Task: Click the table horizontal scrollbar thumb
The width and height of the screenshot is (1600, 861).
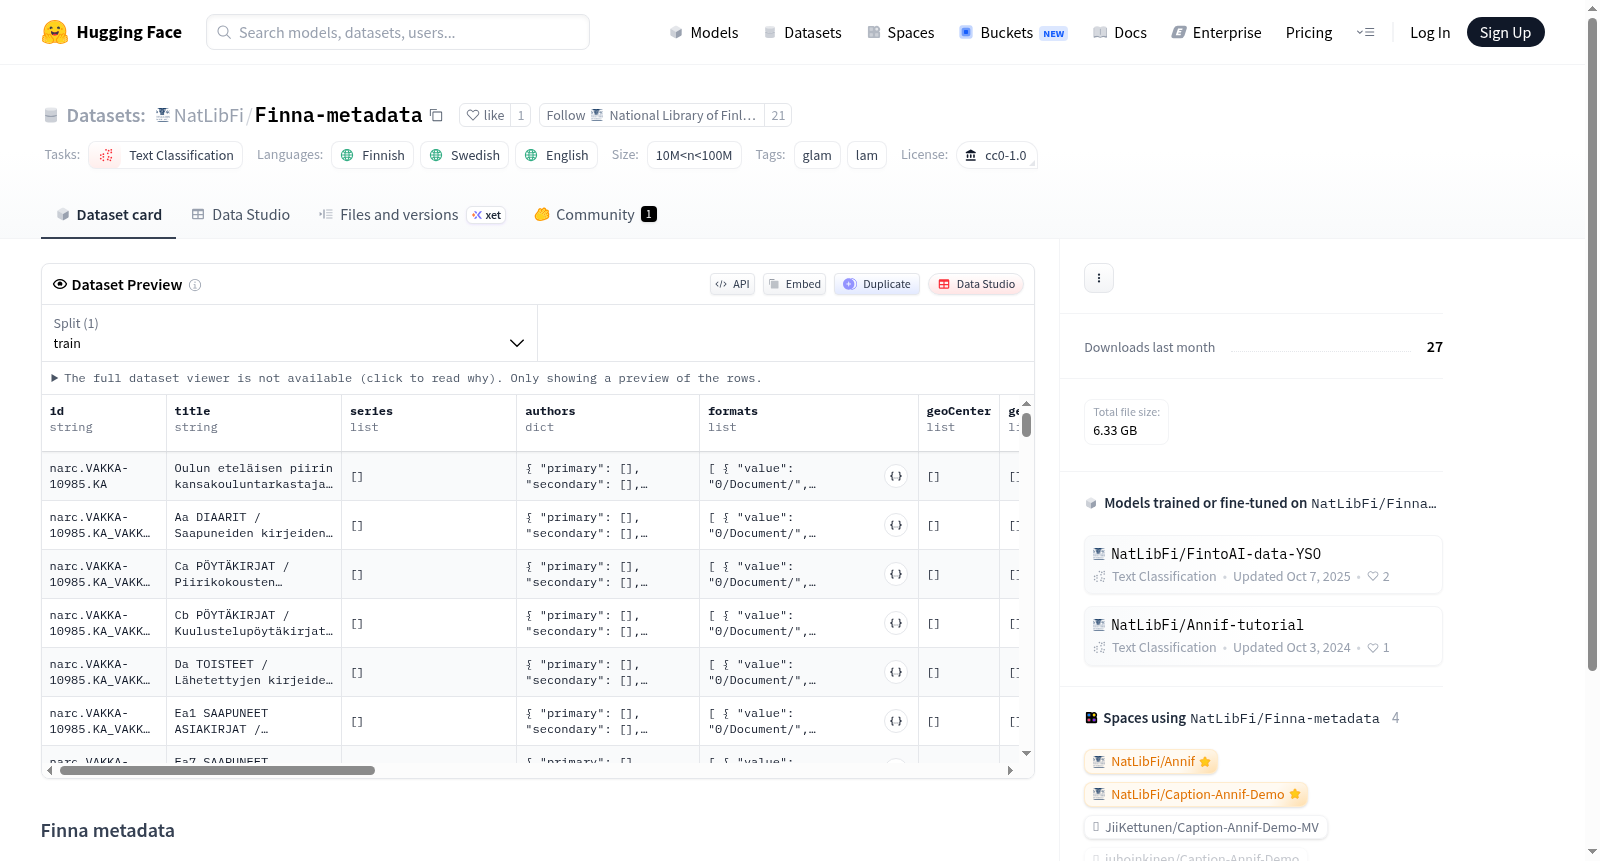Action: pos(217,770)
